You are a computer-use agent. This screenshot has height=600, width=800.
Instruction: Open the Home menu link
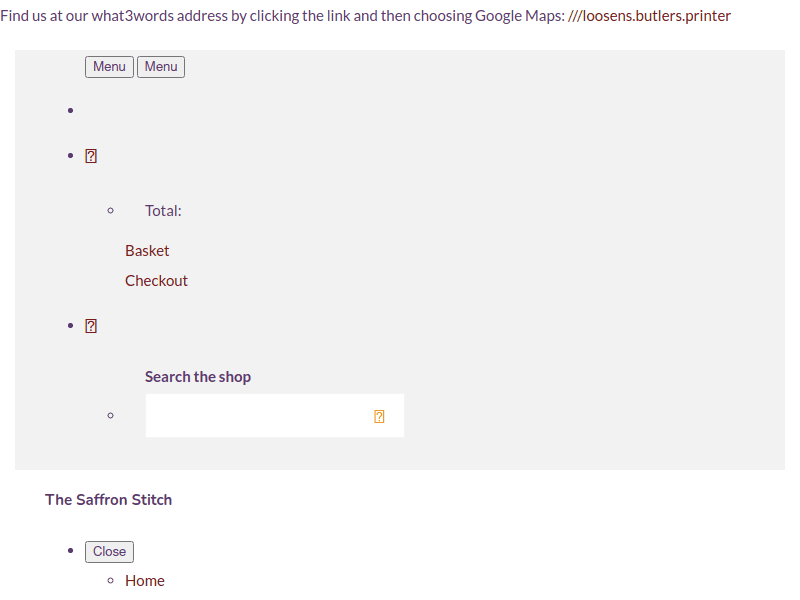click(145, 581)
